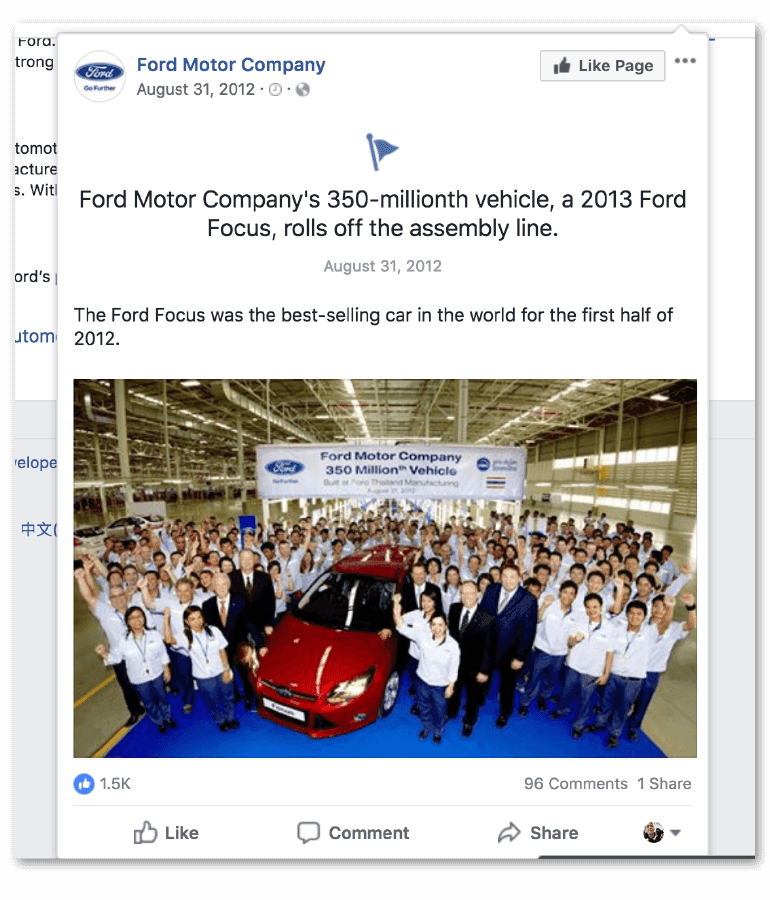This screenshot has width=770, height=900.
Task: Click the Comment speech bubble button
Action: pos(353,832)
